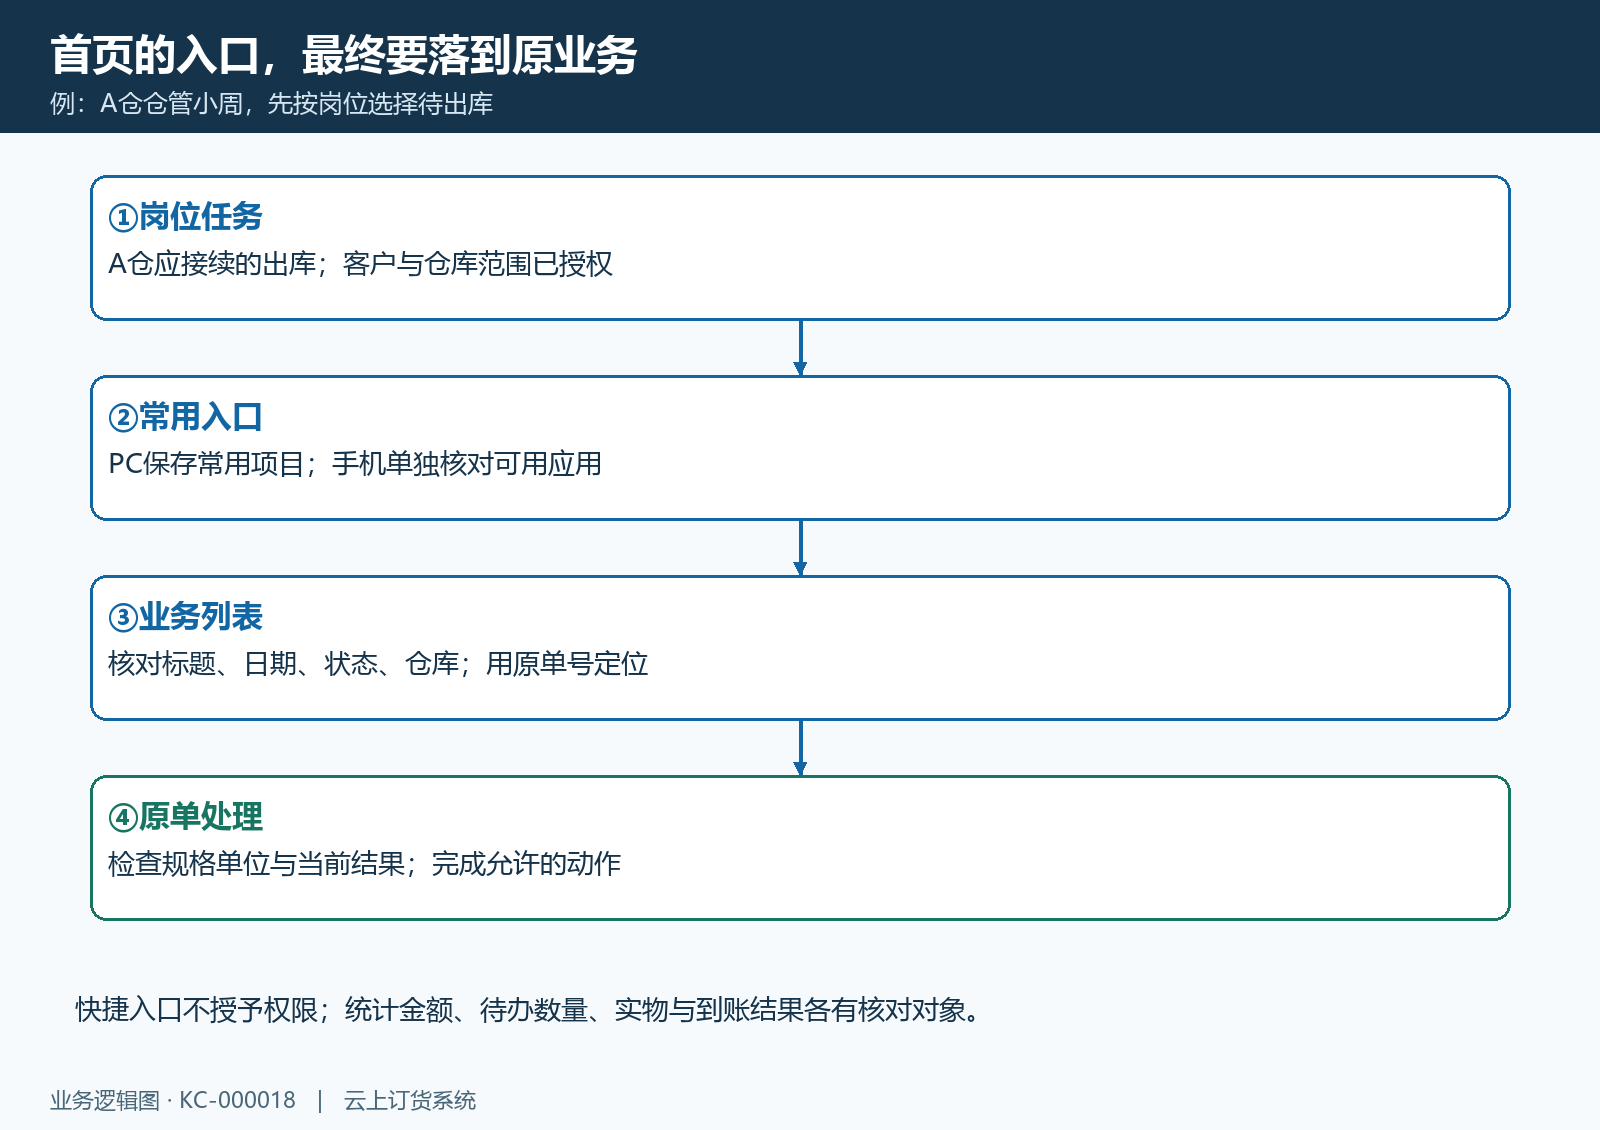Select text 检查规格单位与当前结果；完成允许的动作
Screen dimensions: 1600x1130
coord(364,864)
